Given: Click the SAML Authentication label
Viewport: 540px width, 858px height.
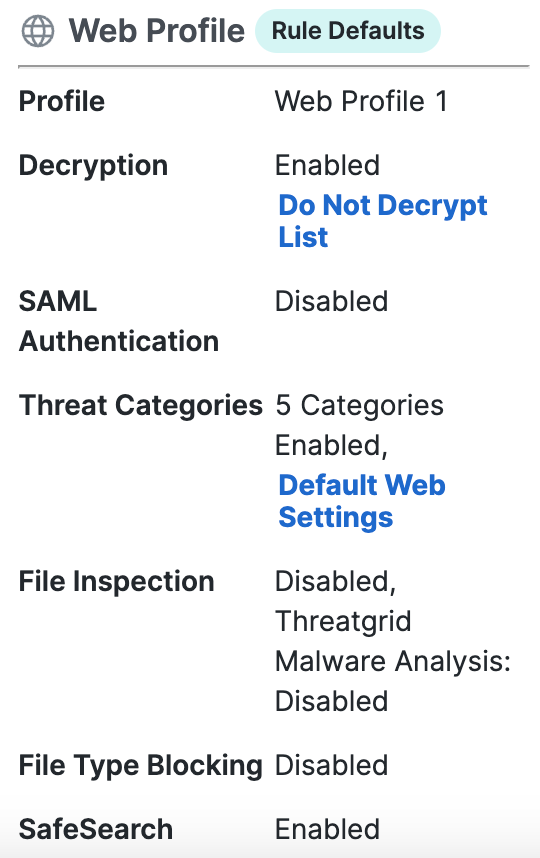Looking at the screenshot, I should coord(119,321).
